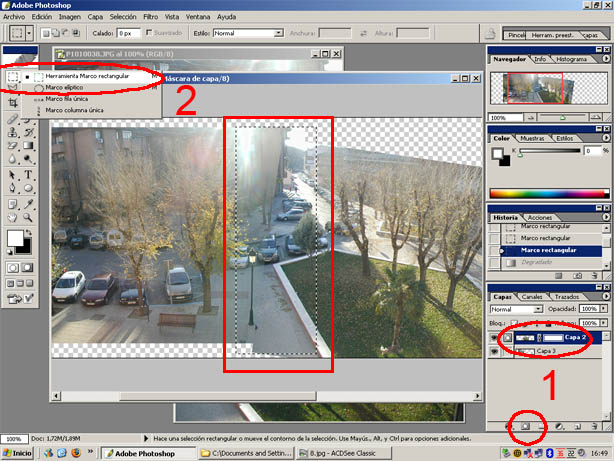This screenshot has height=461, width=614.
Task: Reset default foreground and background colors
Action: tap(9, 251)
